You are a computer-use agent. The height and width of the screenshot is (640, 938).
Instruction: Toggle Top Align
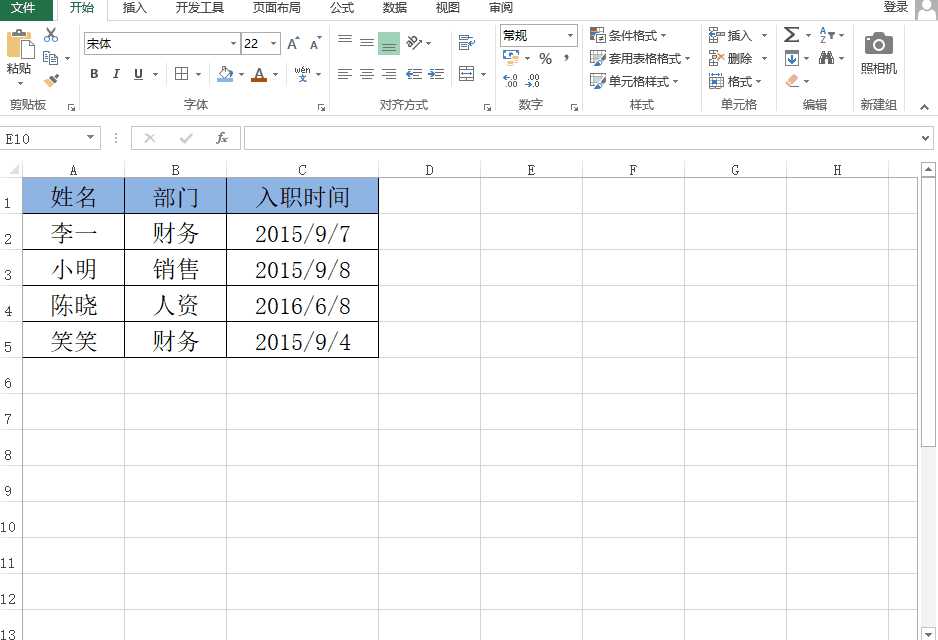point(345,42)
